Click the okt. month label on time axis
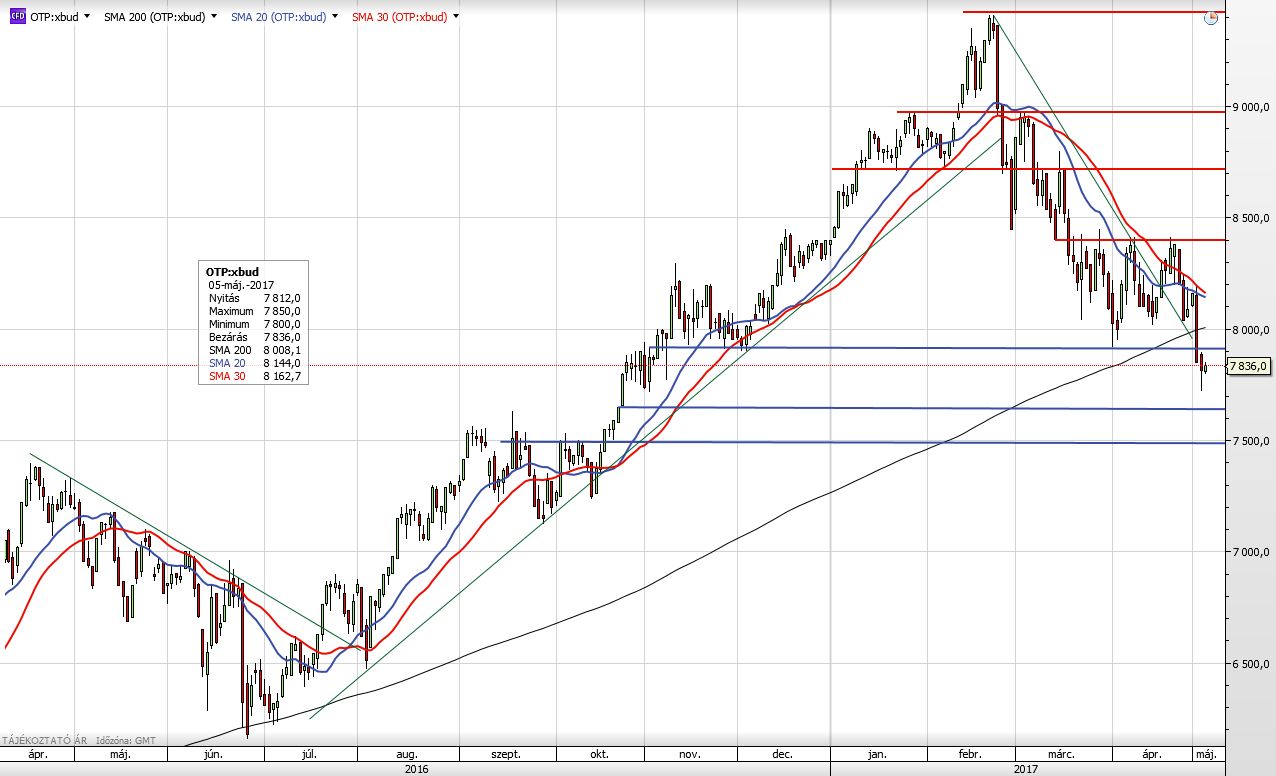Viewport: 1276px width, 776px height. coord(600,756)
